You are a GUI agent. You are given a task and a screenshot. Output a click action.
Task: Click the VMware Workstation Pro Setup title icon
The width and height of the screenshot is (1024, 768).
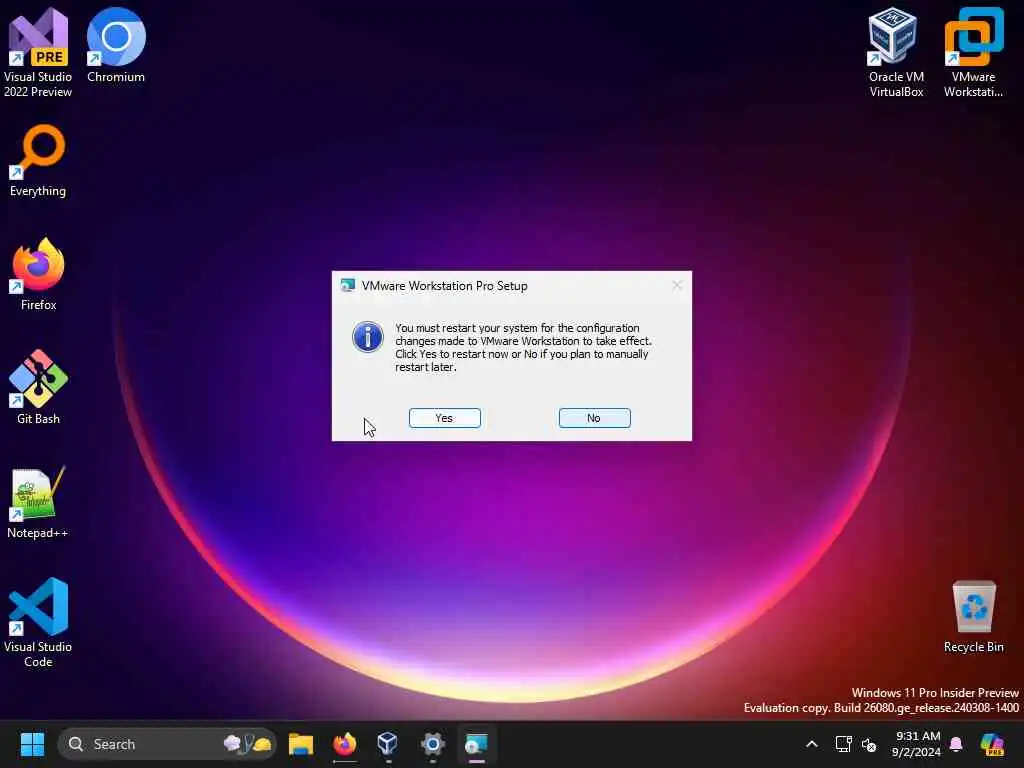click(x=347, y=285)
